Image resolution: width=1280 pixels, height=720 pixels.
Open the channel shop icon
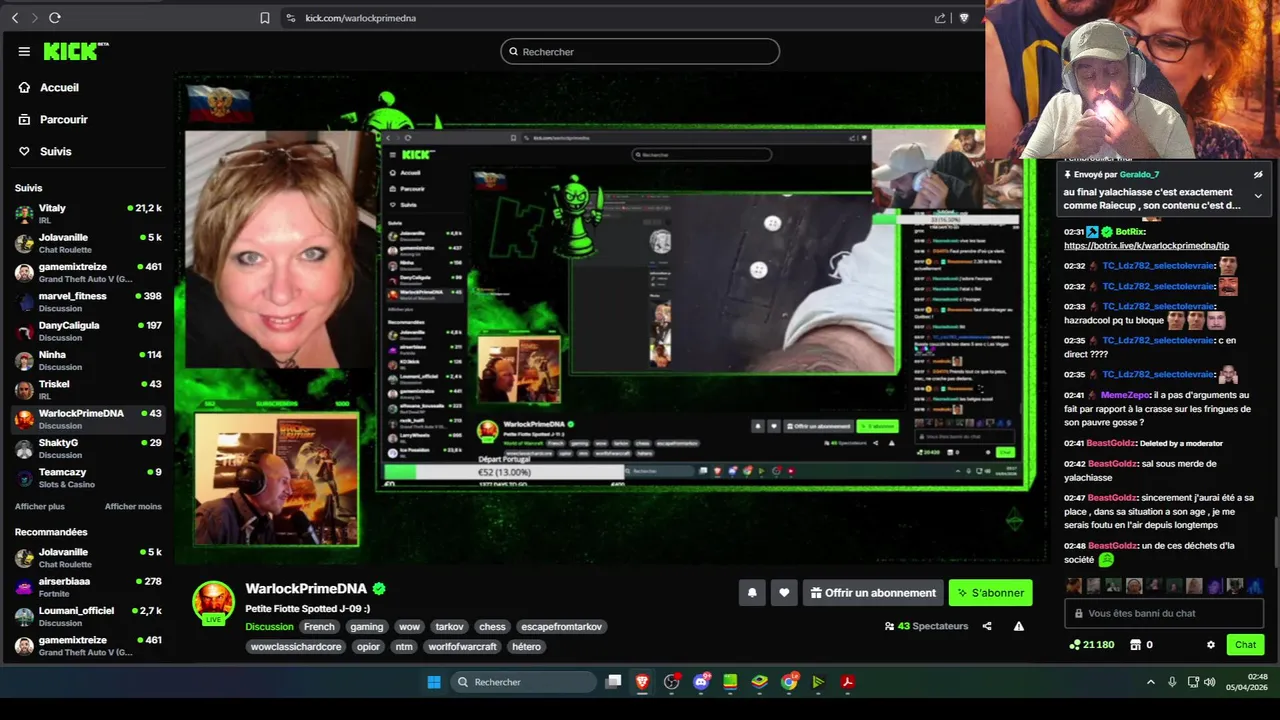coord(1135,645)
